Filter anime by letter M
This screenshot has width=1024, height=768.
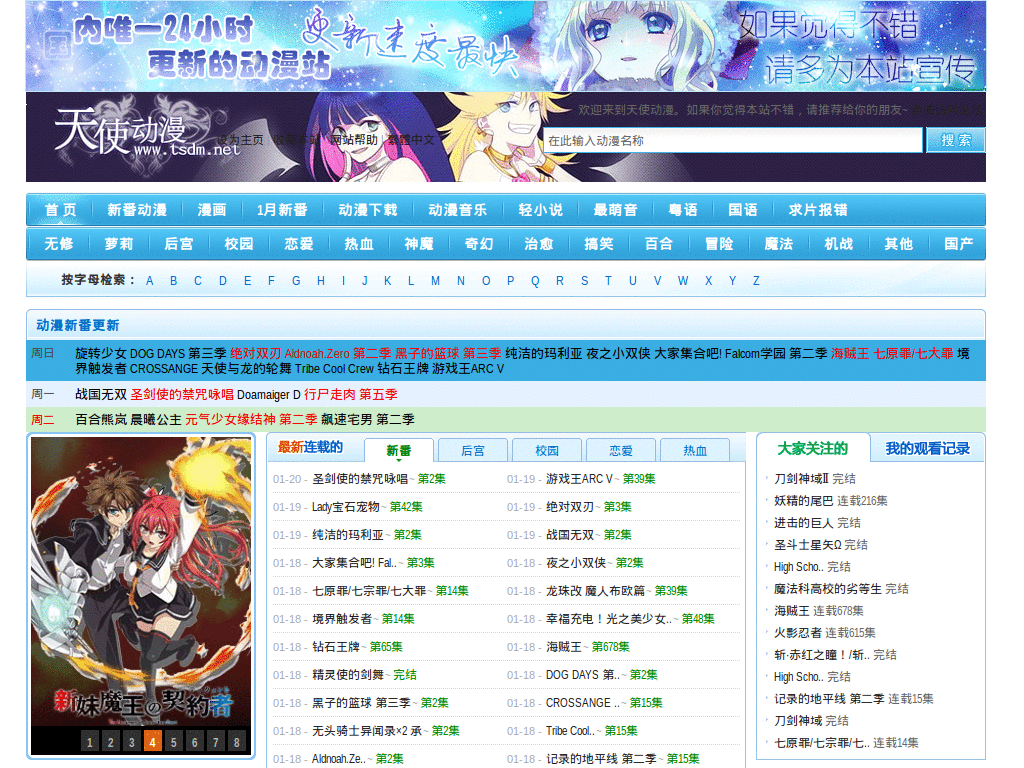436,281
